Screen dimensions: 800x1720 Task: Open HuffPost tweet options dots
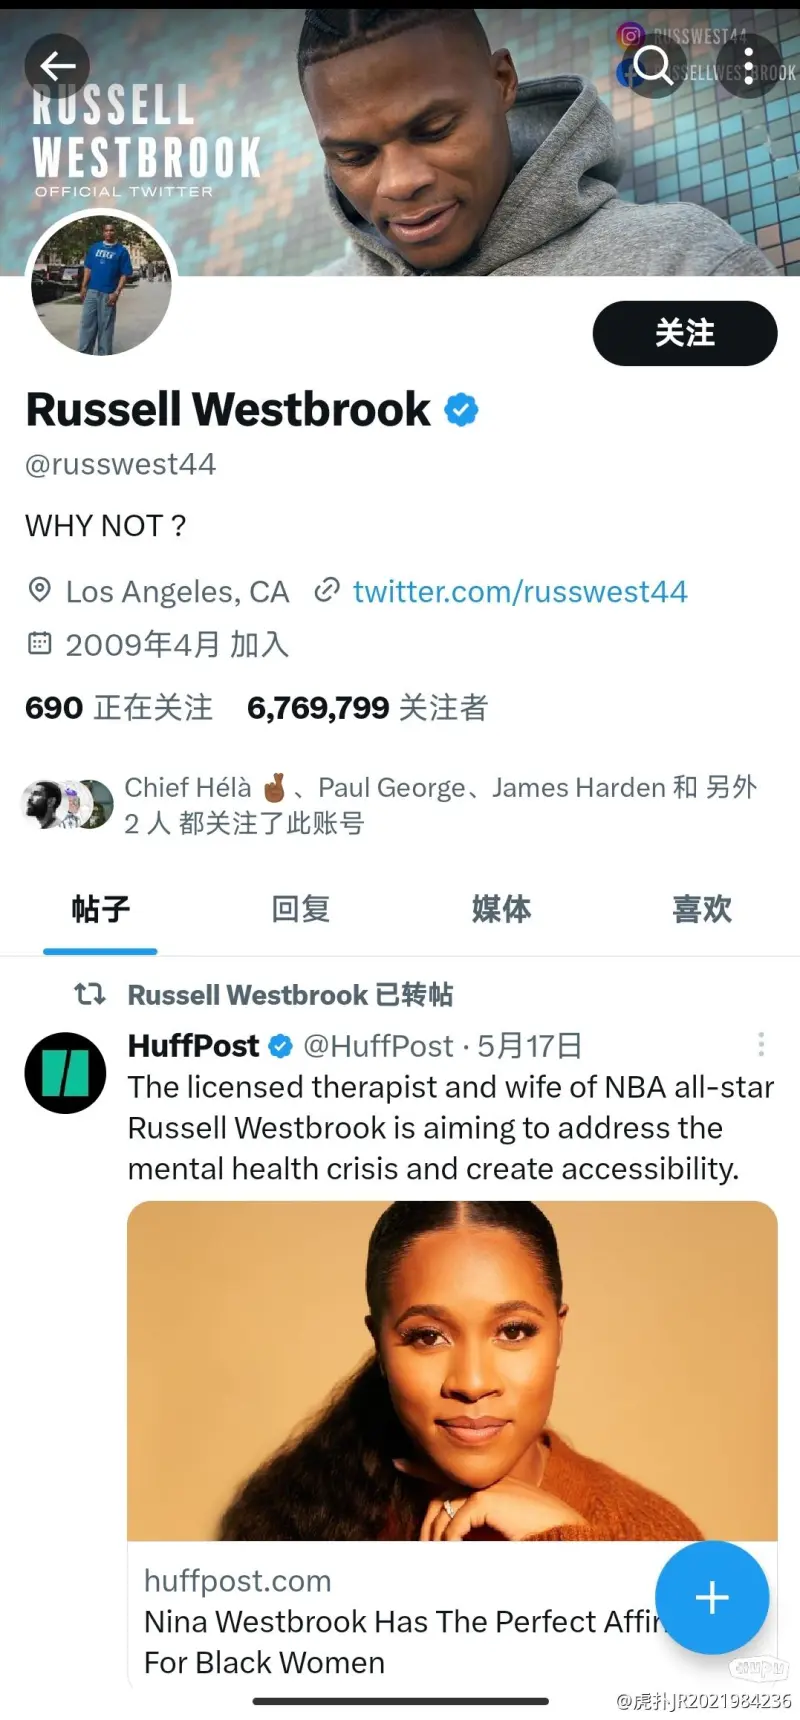[x=761, y=1045]
